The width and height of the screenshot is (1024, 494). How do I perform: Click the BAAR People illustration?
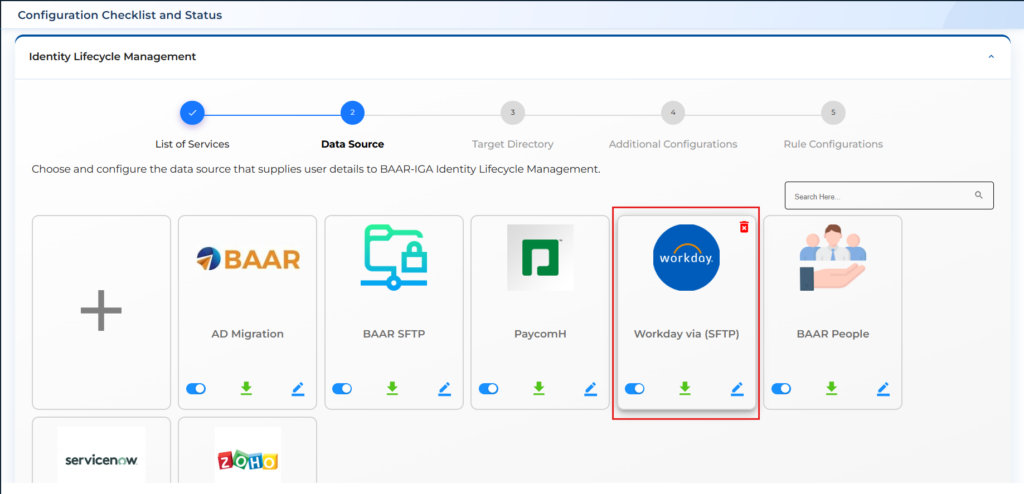(833, 257)
